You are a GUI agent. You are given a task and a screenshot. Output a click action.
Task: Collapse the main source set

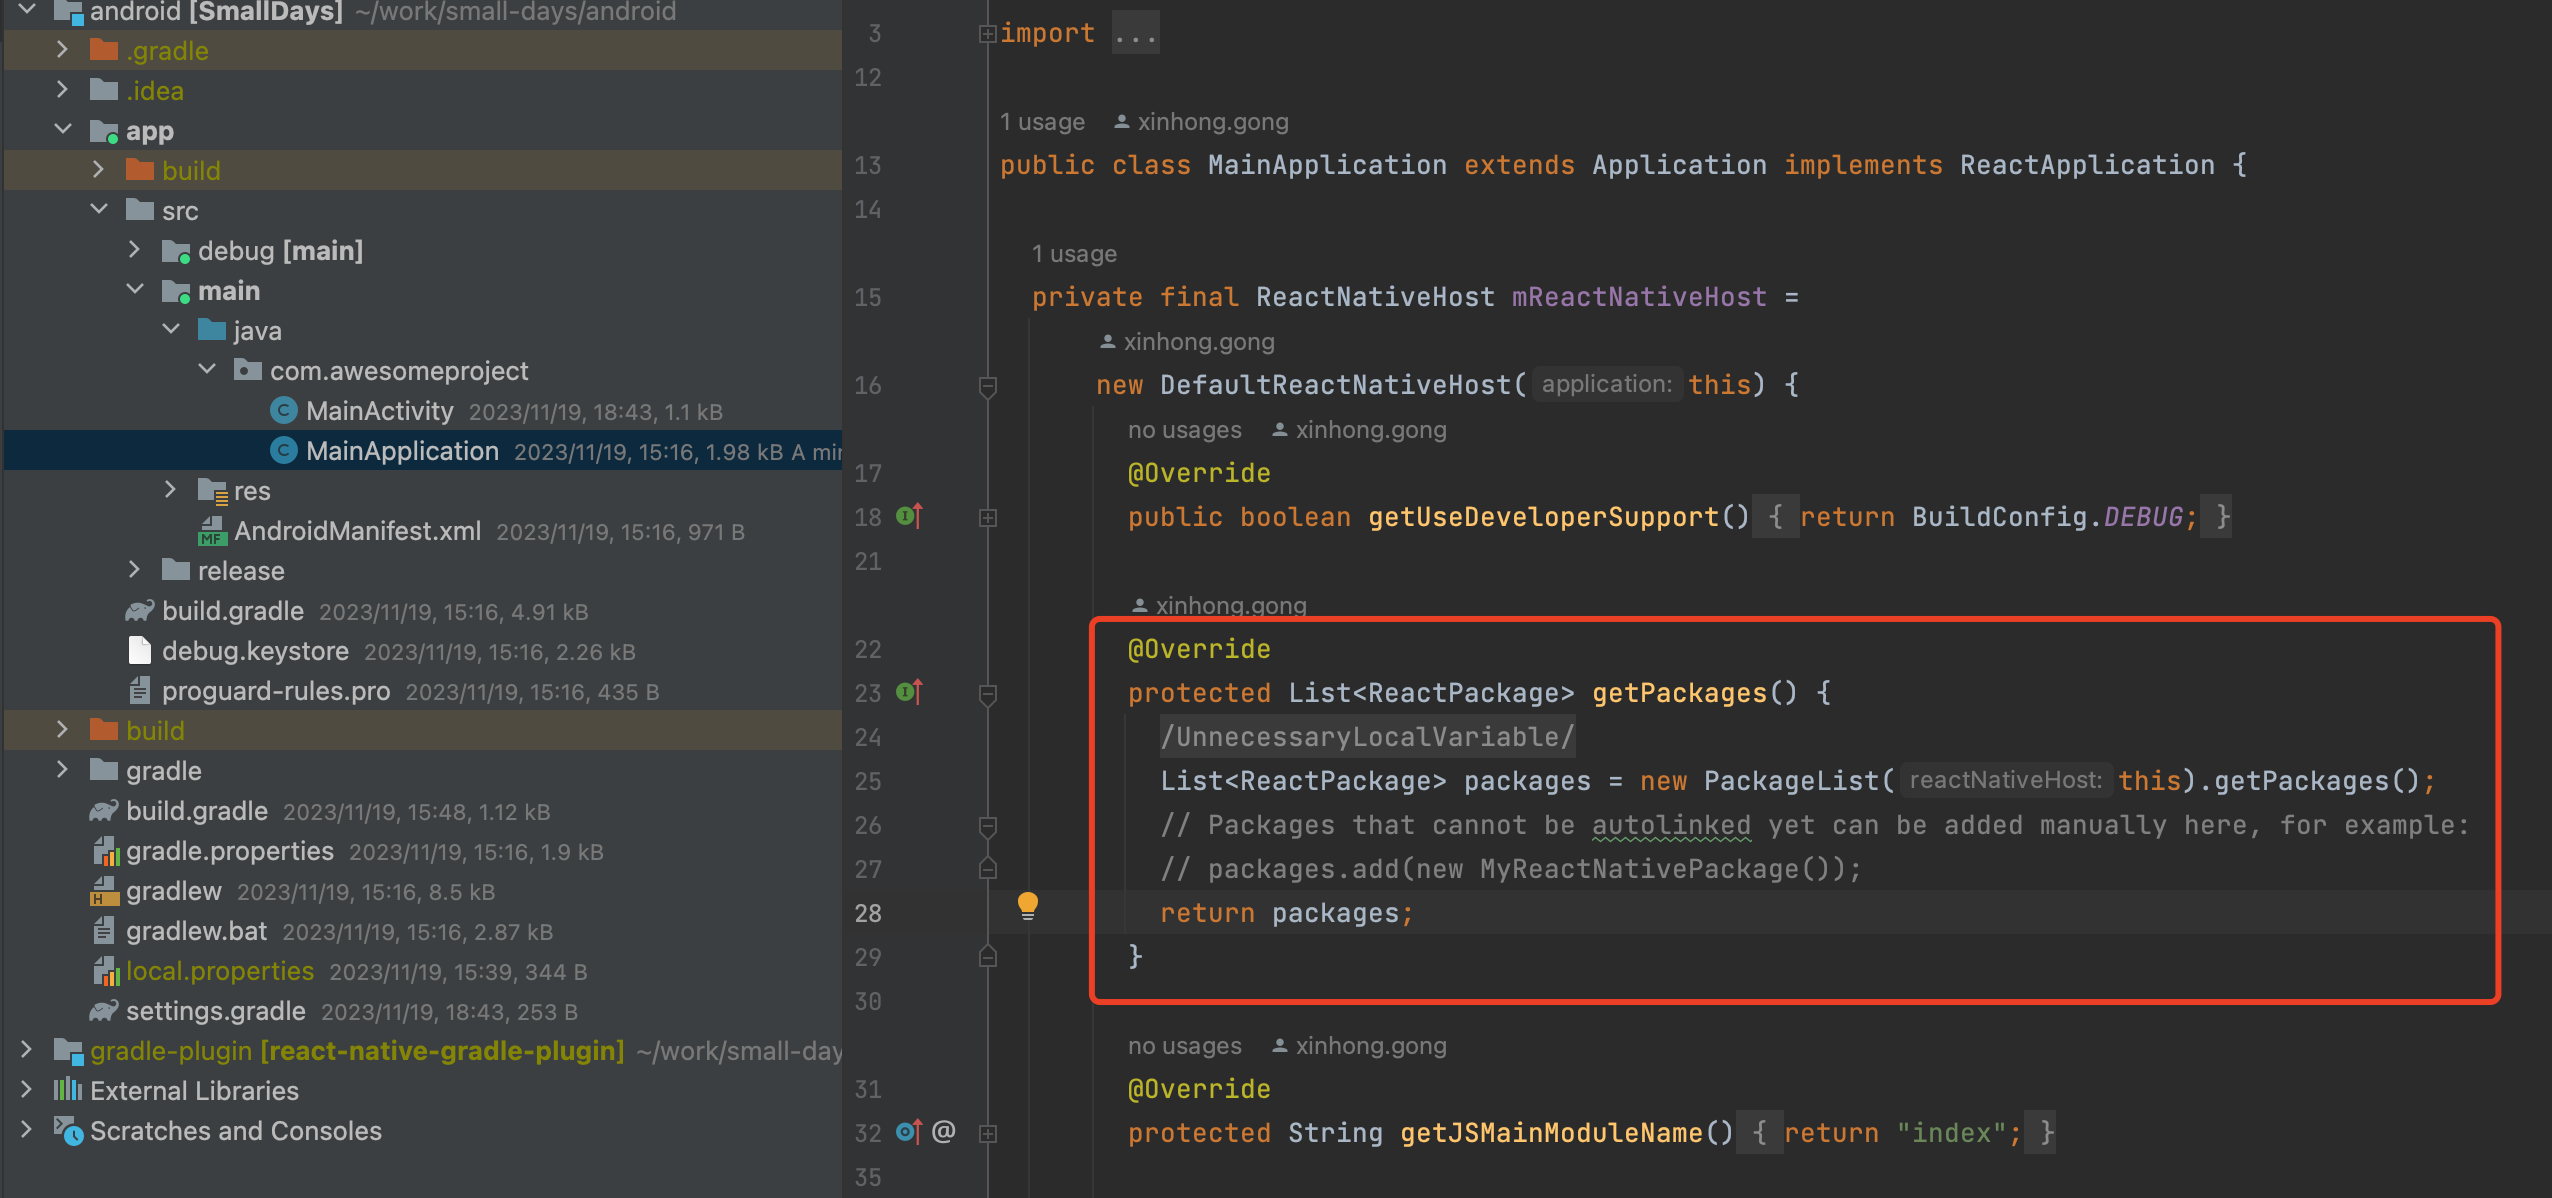point(134,289)
